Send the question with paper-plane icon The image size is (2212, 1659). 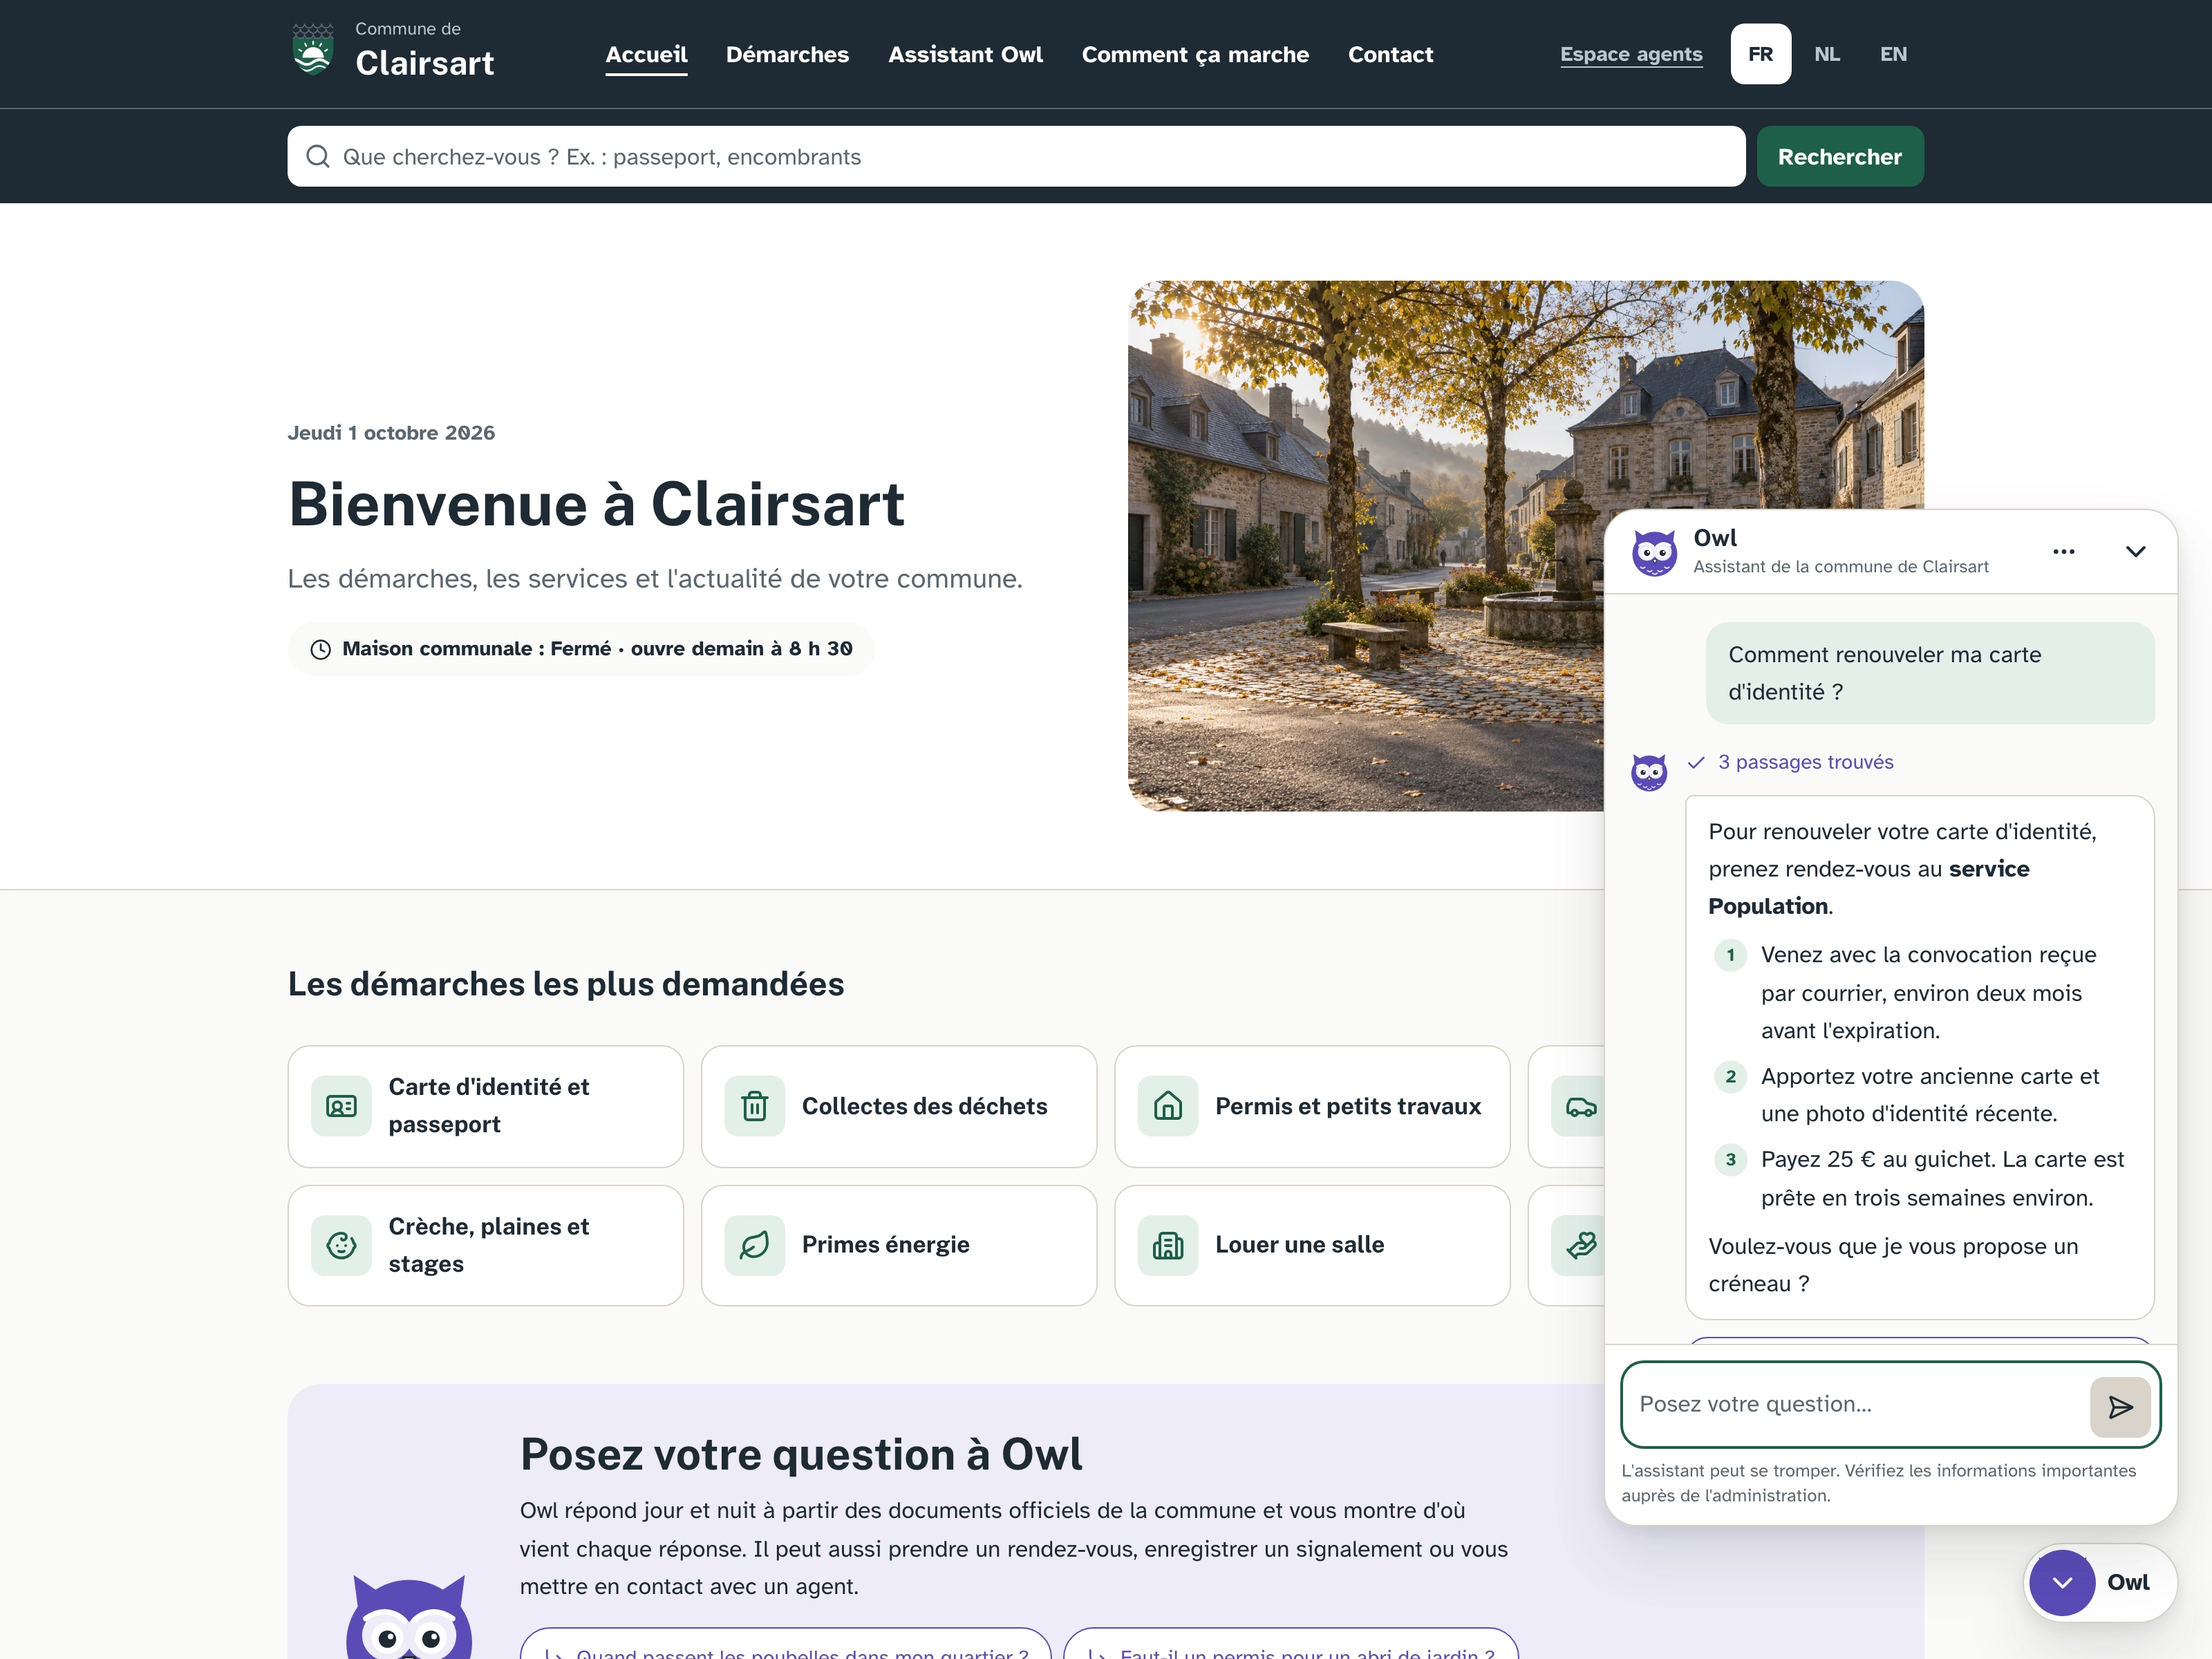2119,1407
